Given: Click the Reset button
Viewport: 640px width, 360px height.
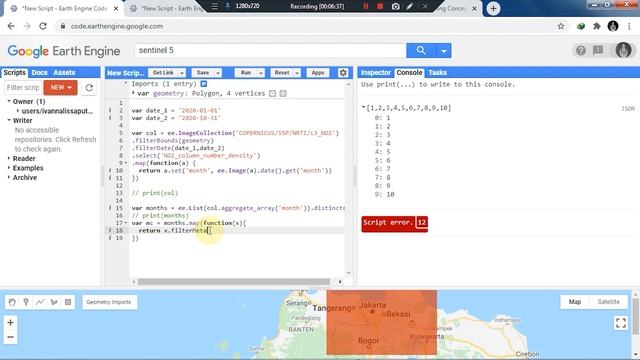Looking at the screenshot, I should 282,73.
